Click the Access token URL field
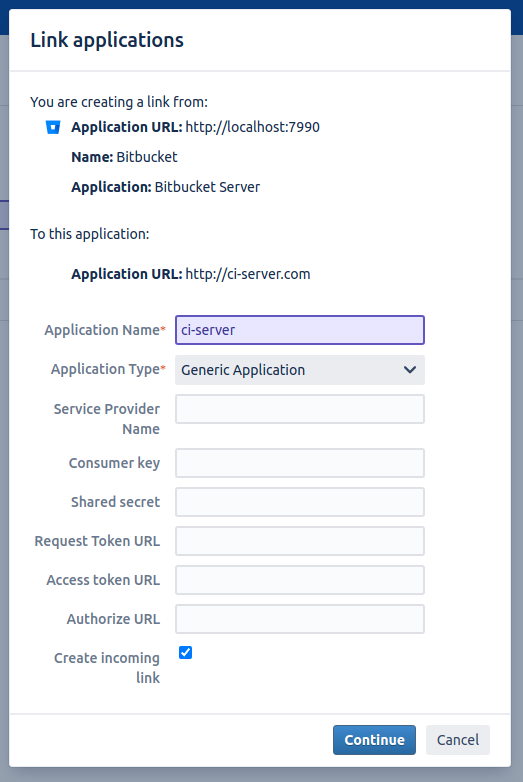The width and height of the screenshot is (523, 782). coord(300,580)
